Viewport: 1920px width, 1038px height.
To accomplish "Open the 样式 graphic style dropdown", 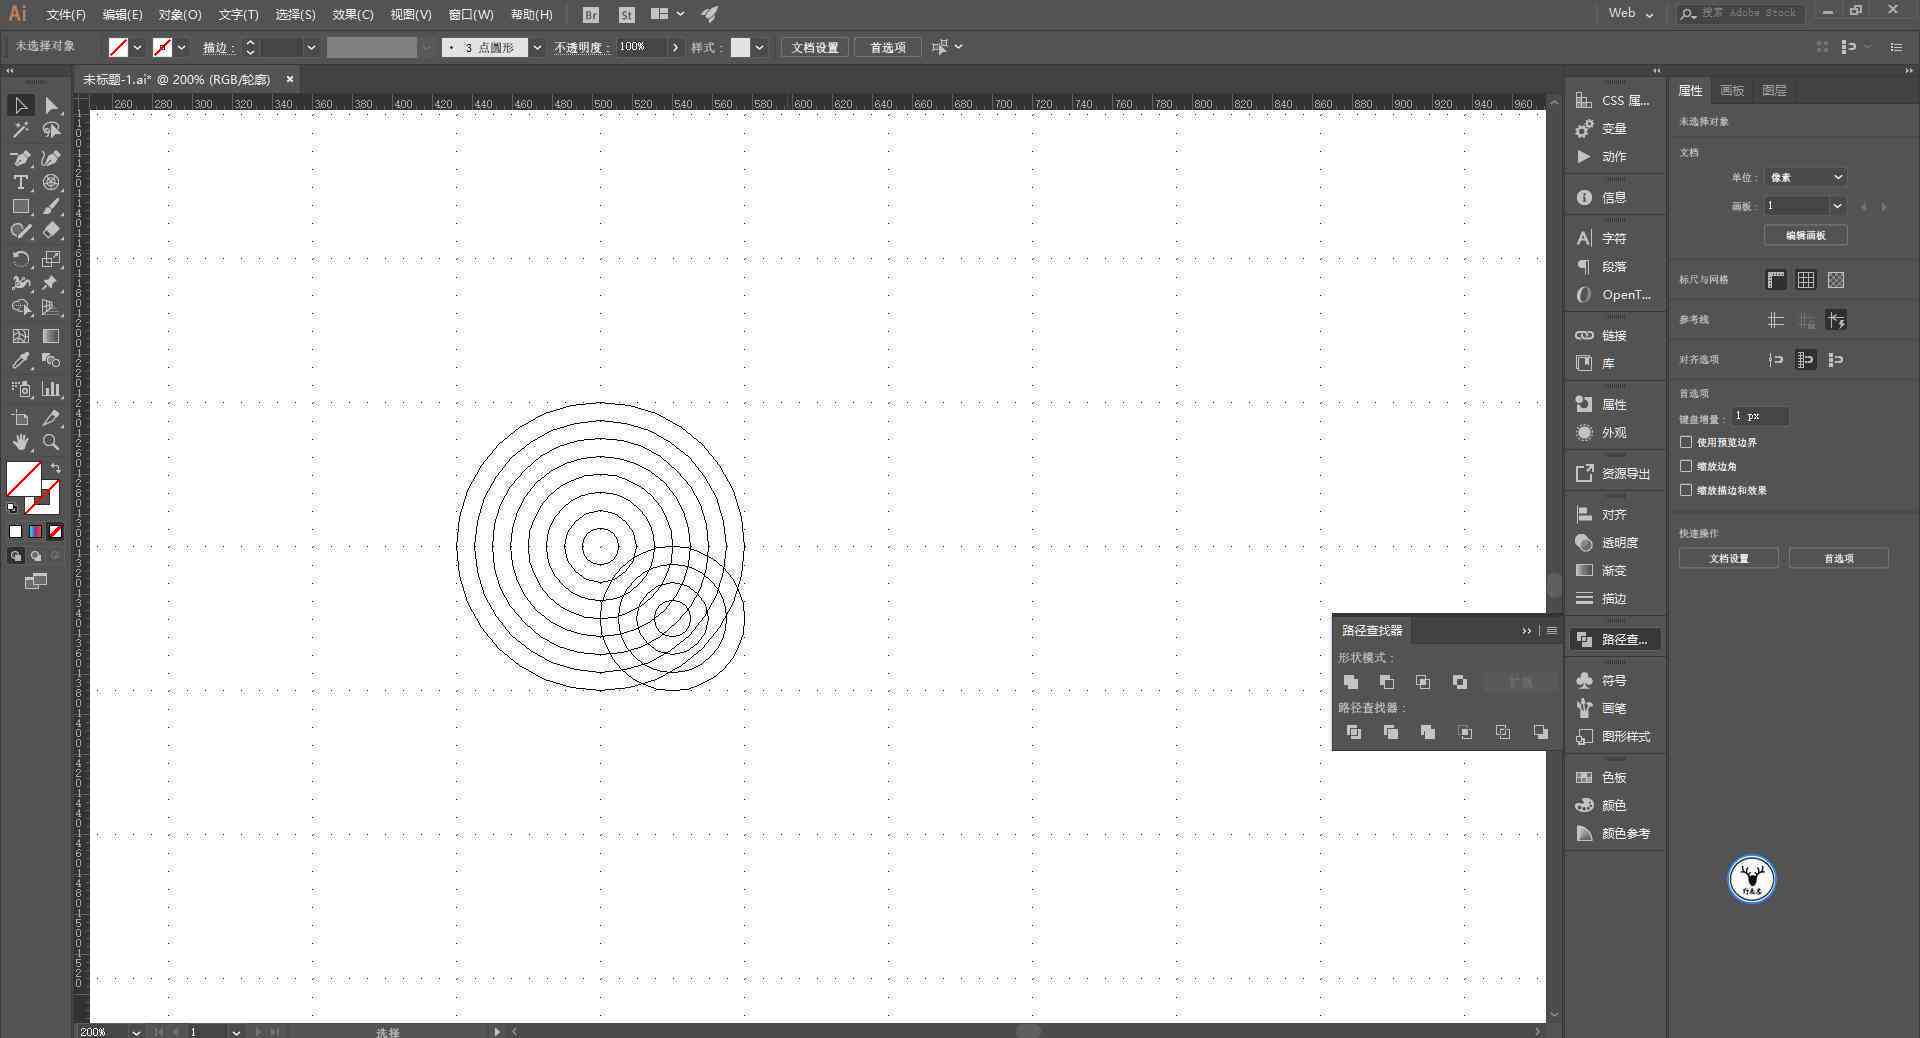I will 760,47.
